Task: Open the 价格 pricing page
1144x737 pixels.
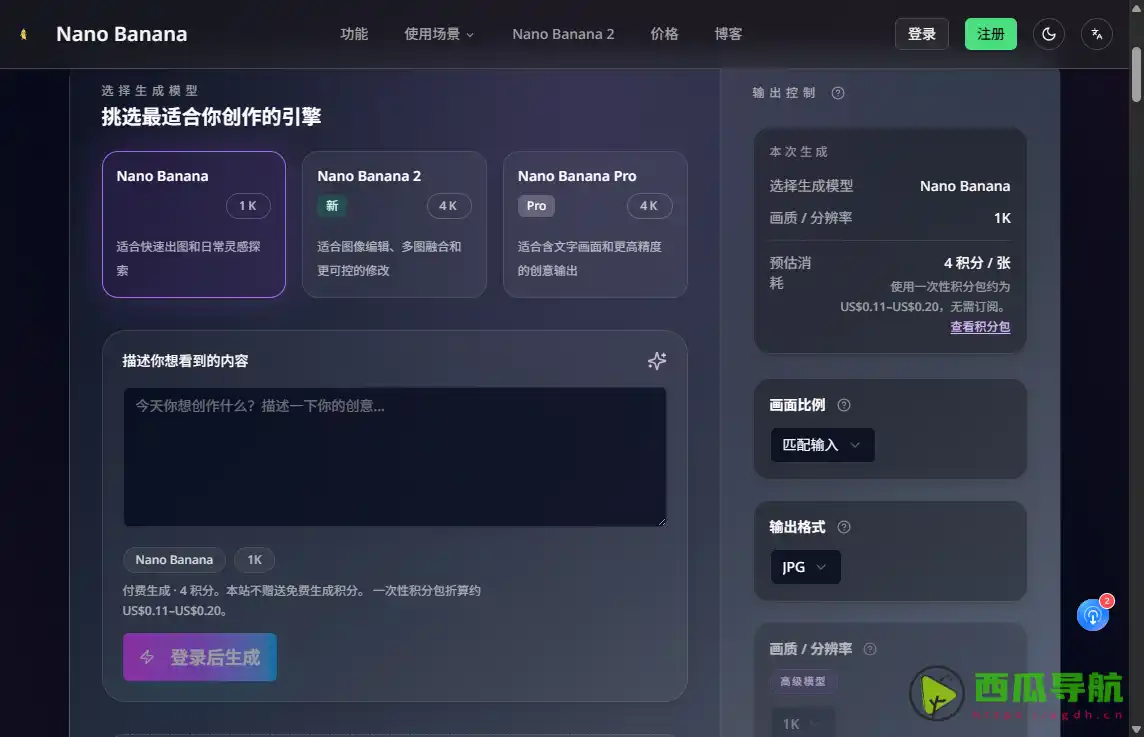Action: (664, 34)
